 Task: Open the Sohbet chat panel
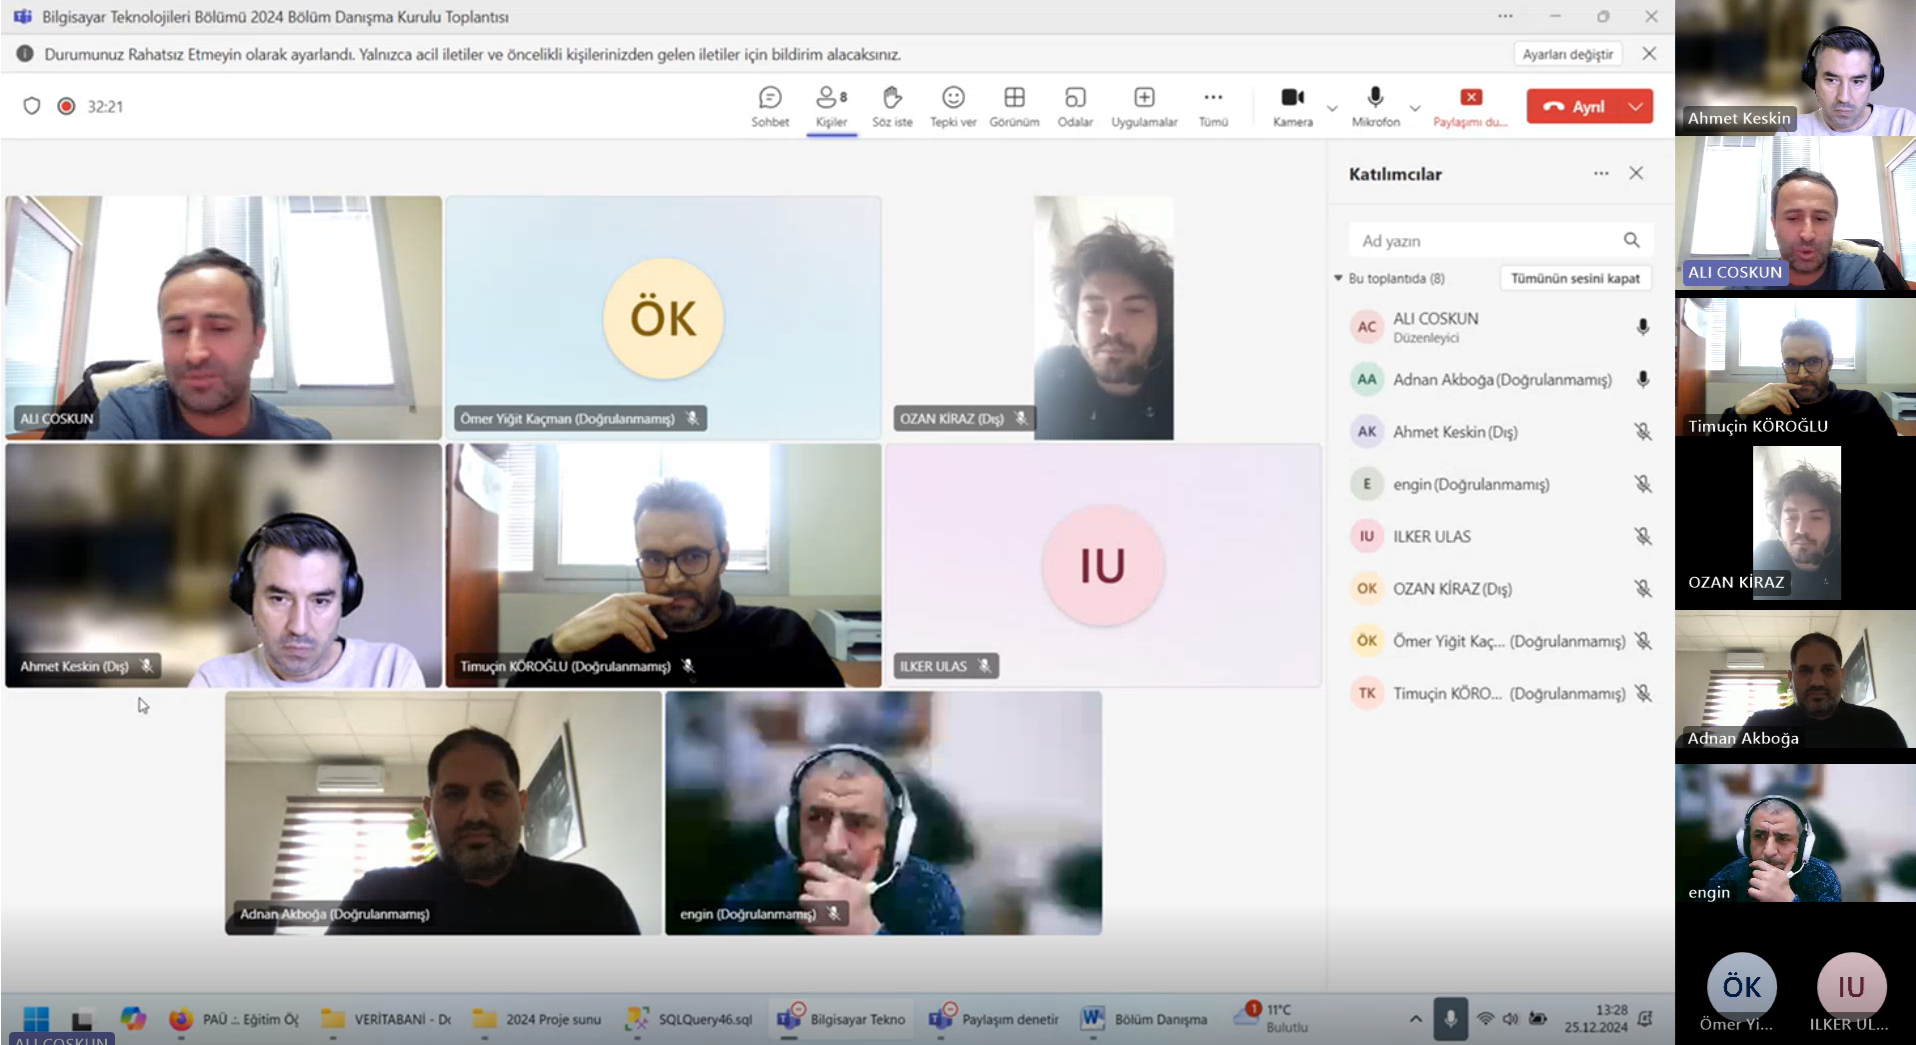769,105
